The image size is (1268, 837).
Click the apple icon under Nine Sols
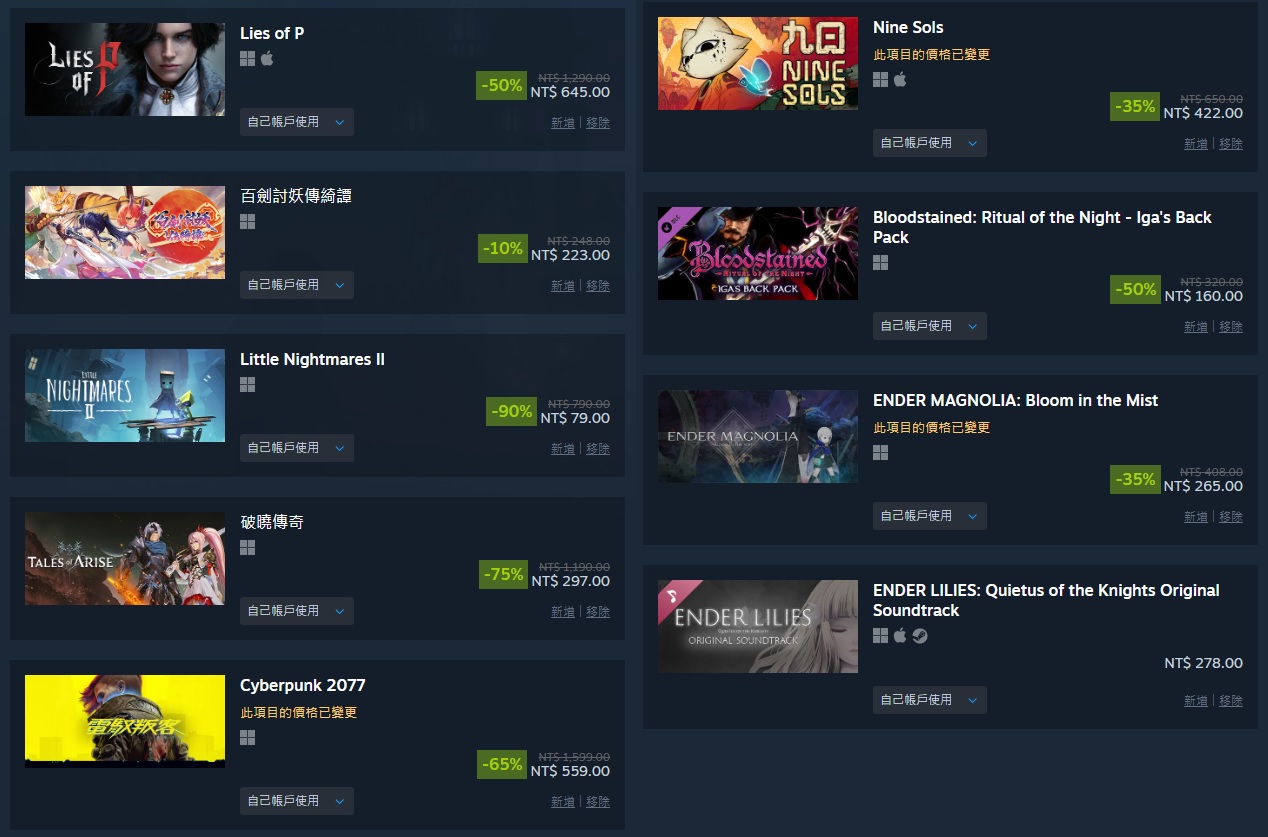click(900, 79)
